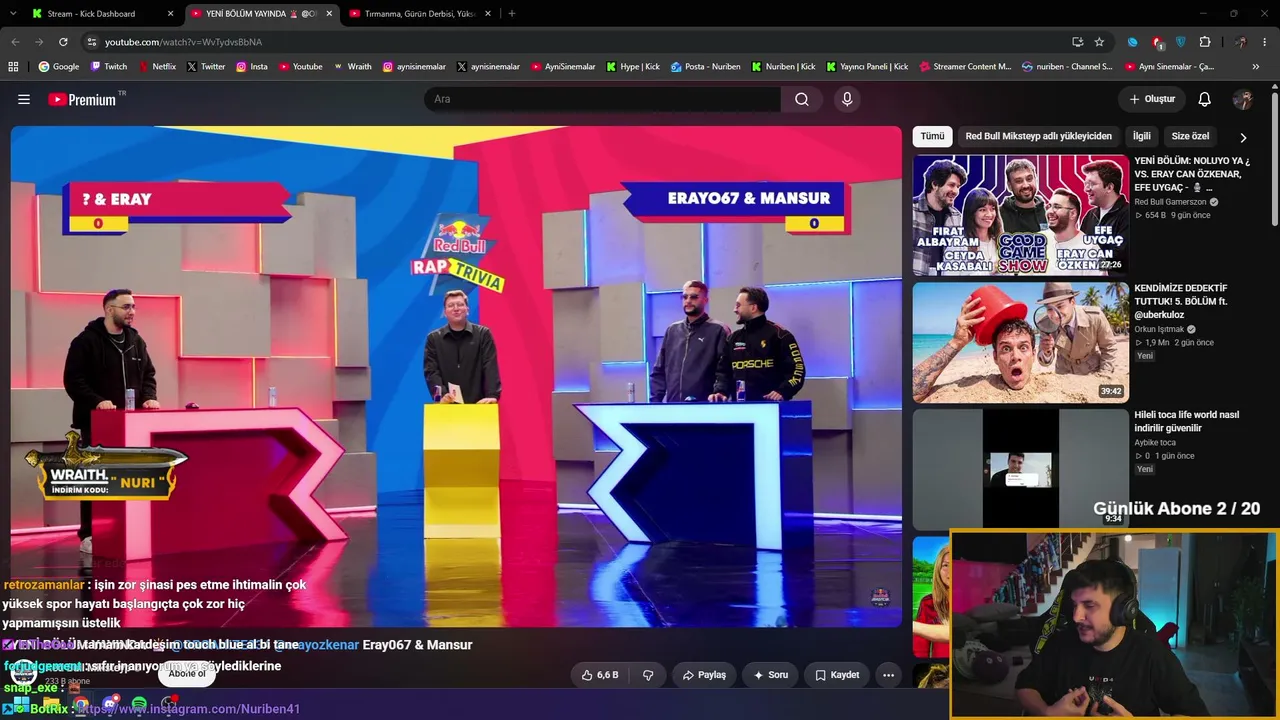This screenshot has width=1280, height=720.
Task: Bookmark this page with the star icon
Action: pyautogui.click(x=1099, y=42)
